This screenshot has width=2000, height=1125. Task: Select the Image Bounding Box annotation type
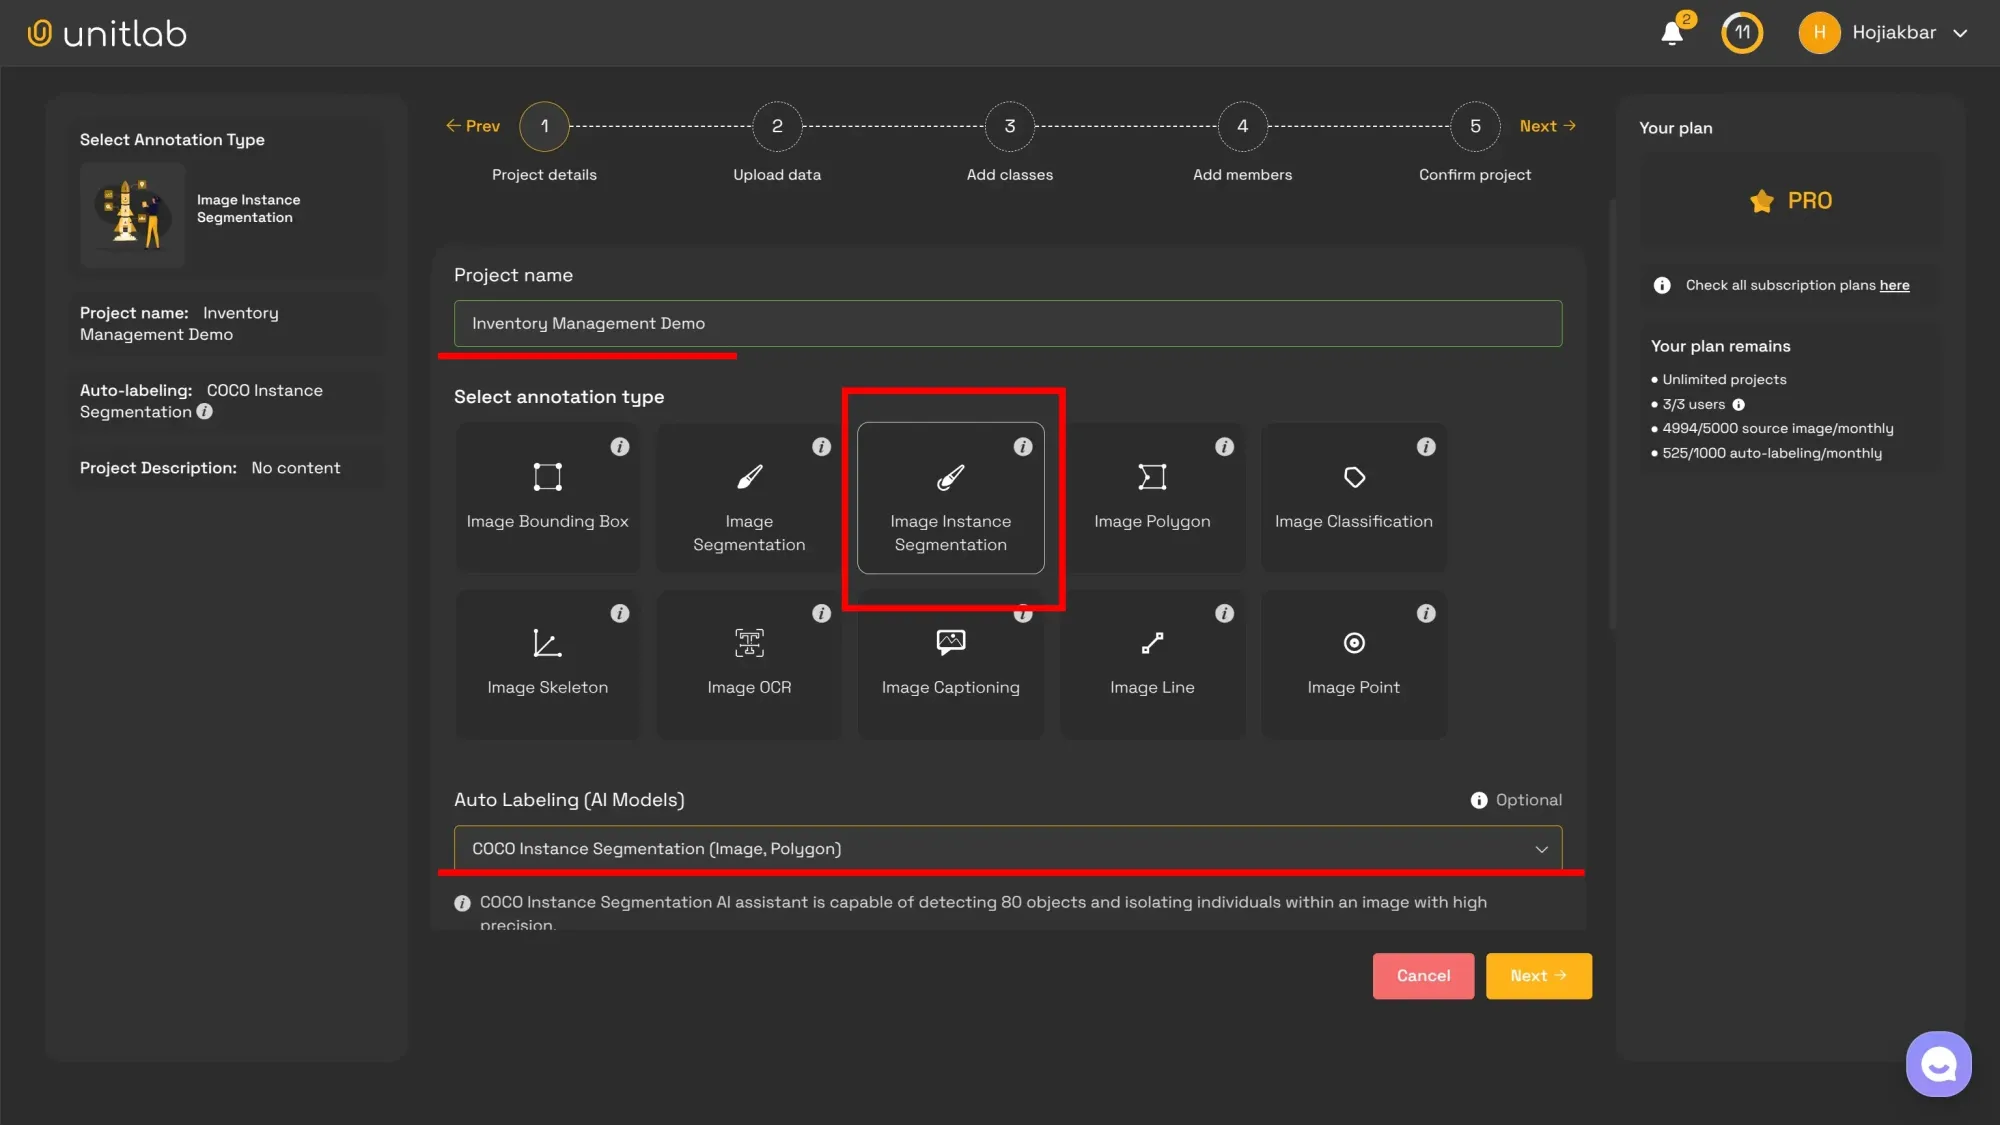click(547, 497)
